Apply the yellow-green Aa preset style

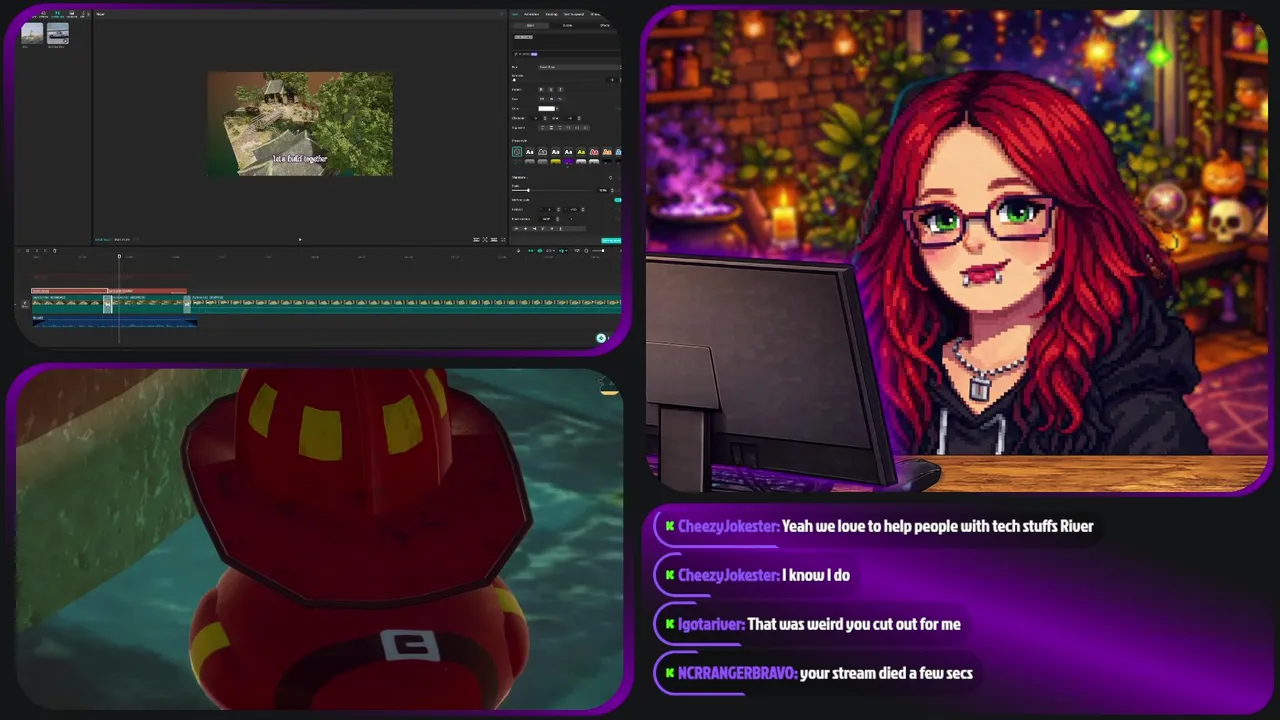click(x=581, y=152)
